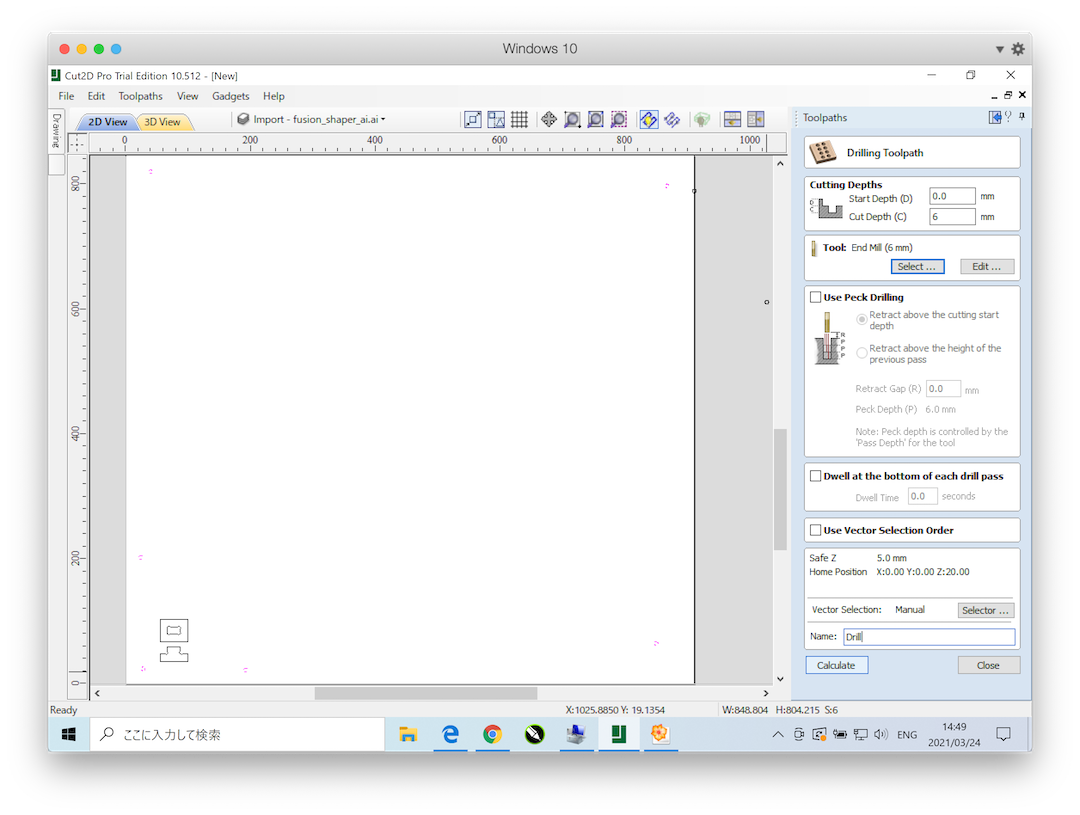Toggle the 2D toolpath preview icon

click(649, 119)
